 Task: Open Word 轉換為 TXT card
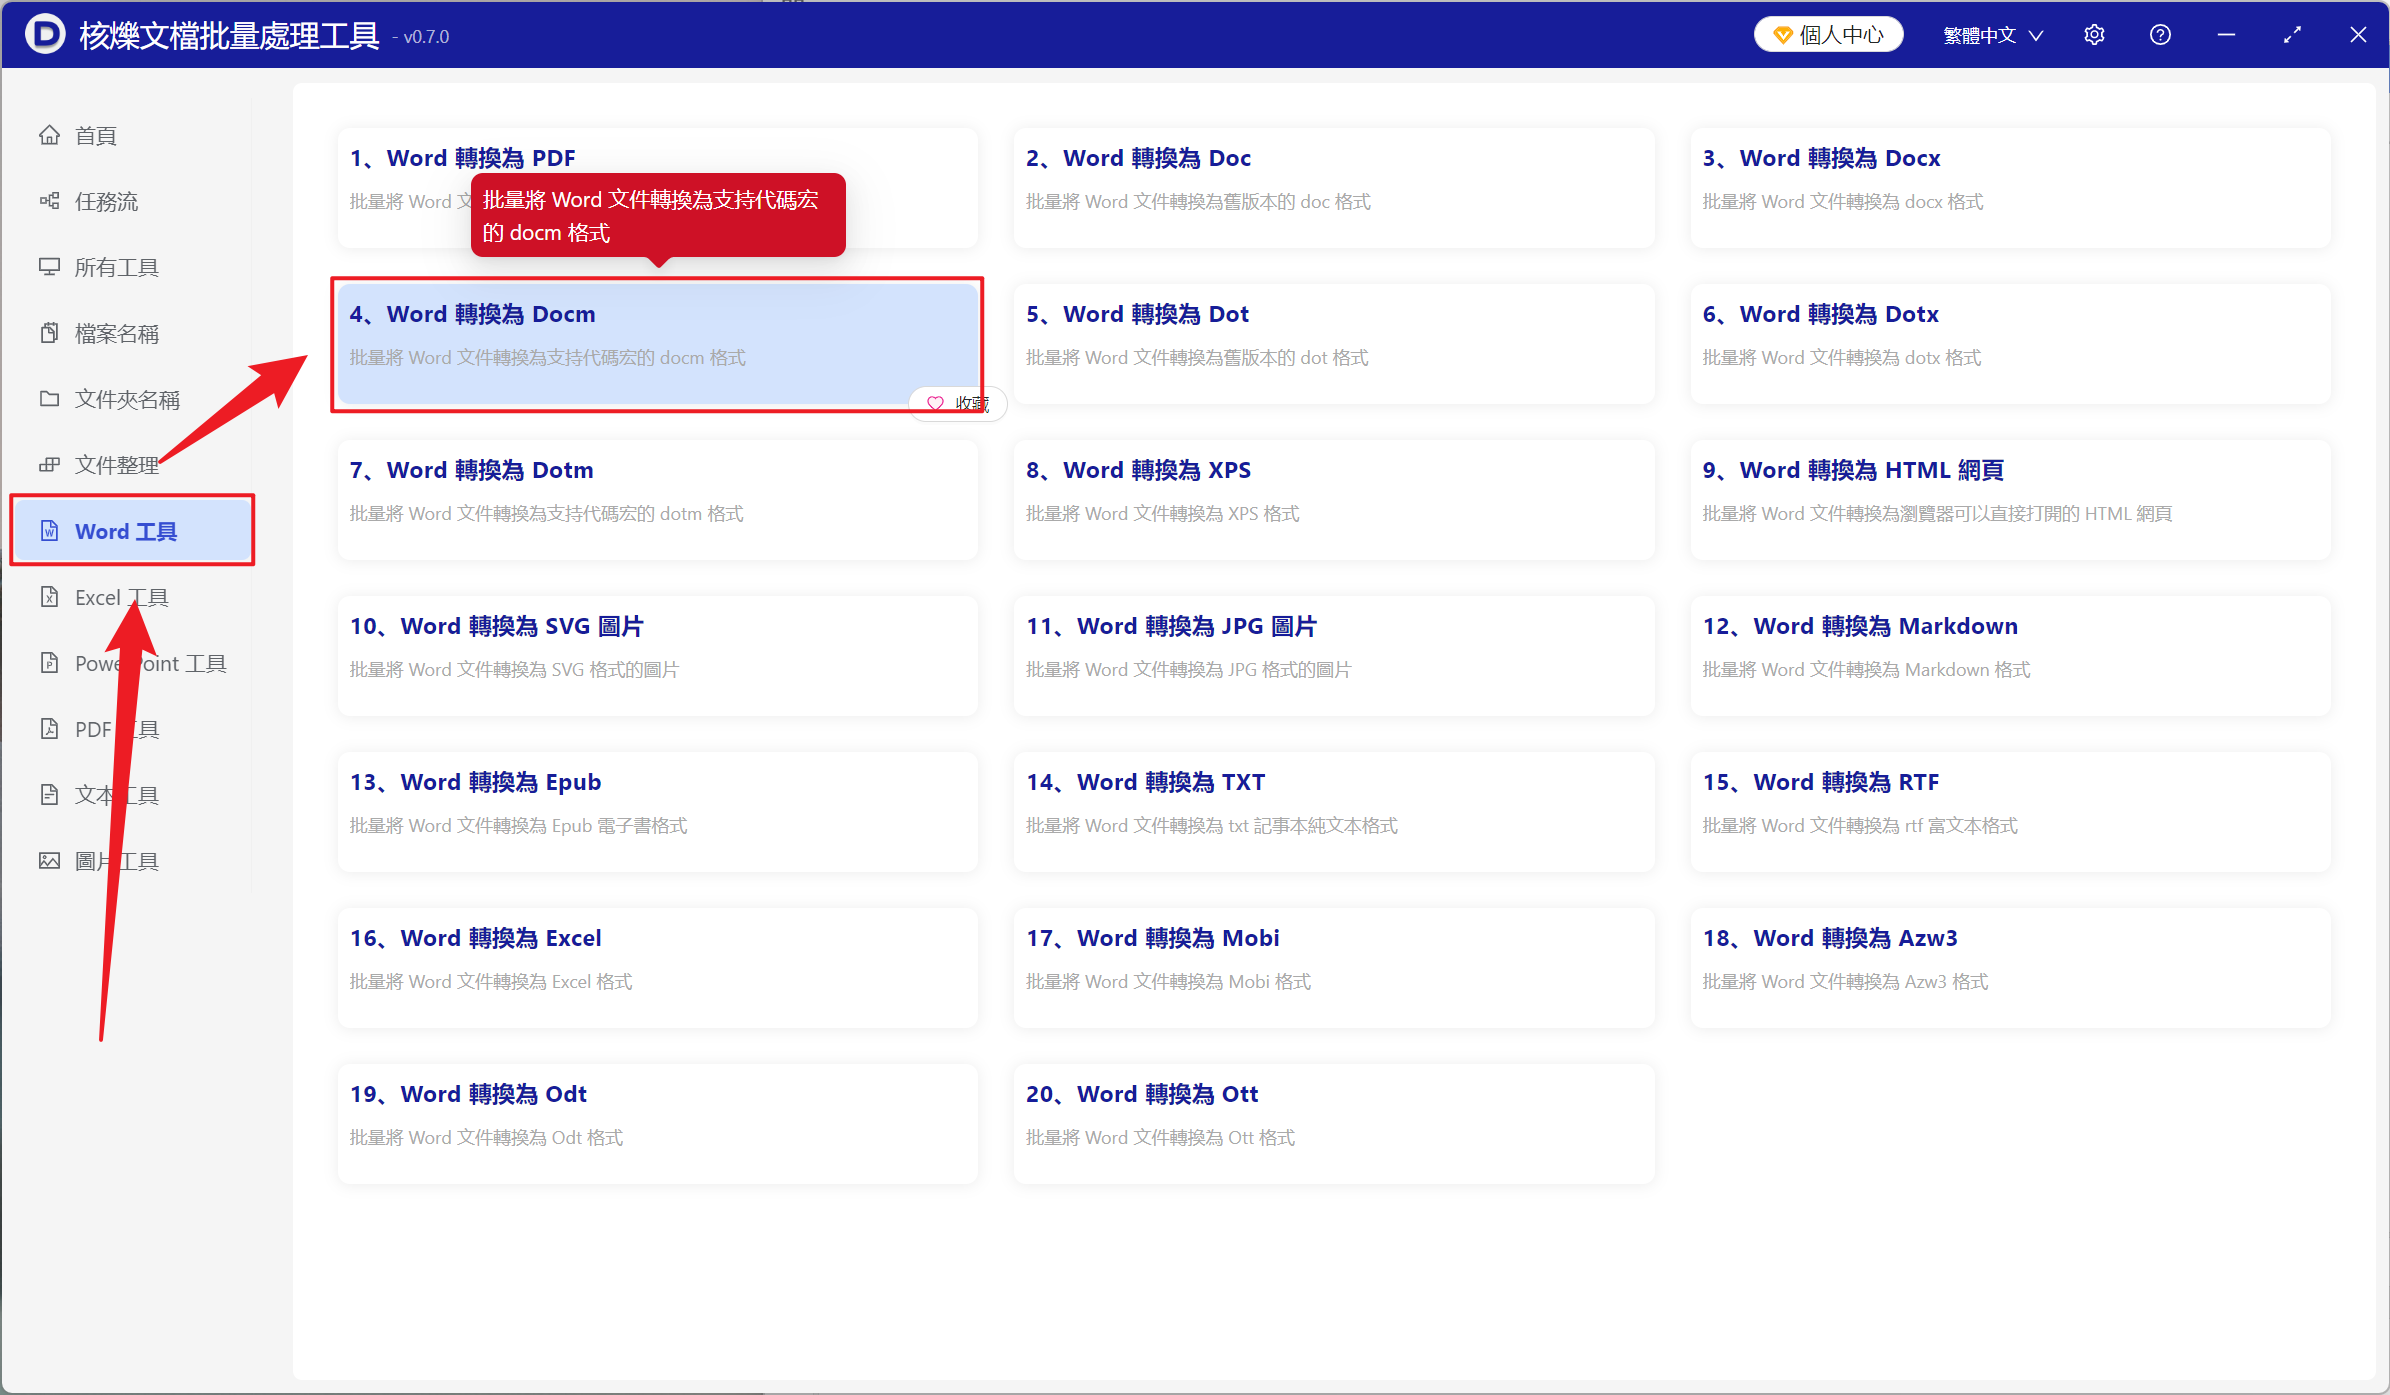point(1333,811)
